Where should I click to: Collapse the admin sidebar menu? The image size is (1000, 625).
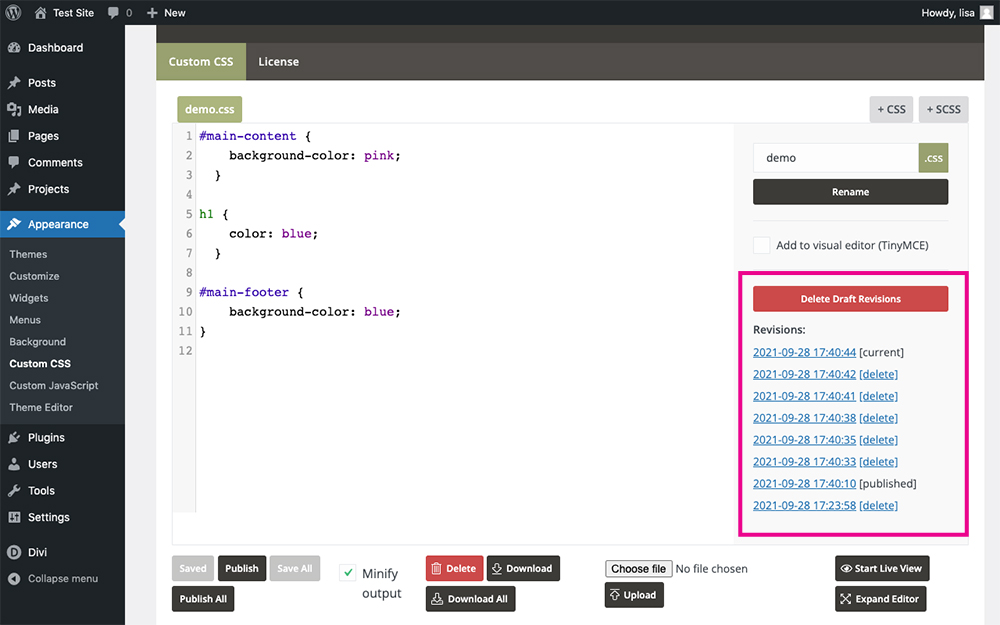click(x=62, y=579)
